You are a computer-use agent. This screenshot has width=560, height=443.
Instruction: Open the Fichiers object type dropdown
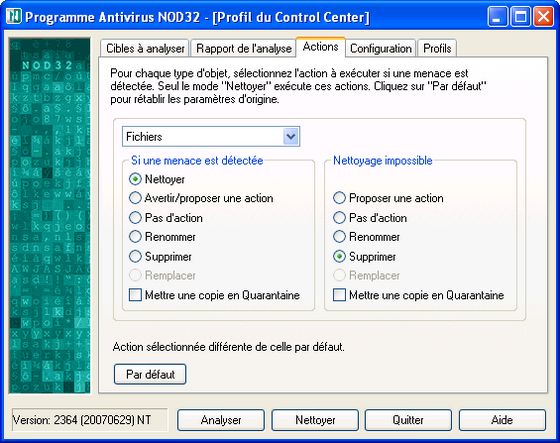[211, 136]
